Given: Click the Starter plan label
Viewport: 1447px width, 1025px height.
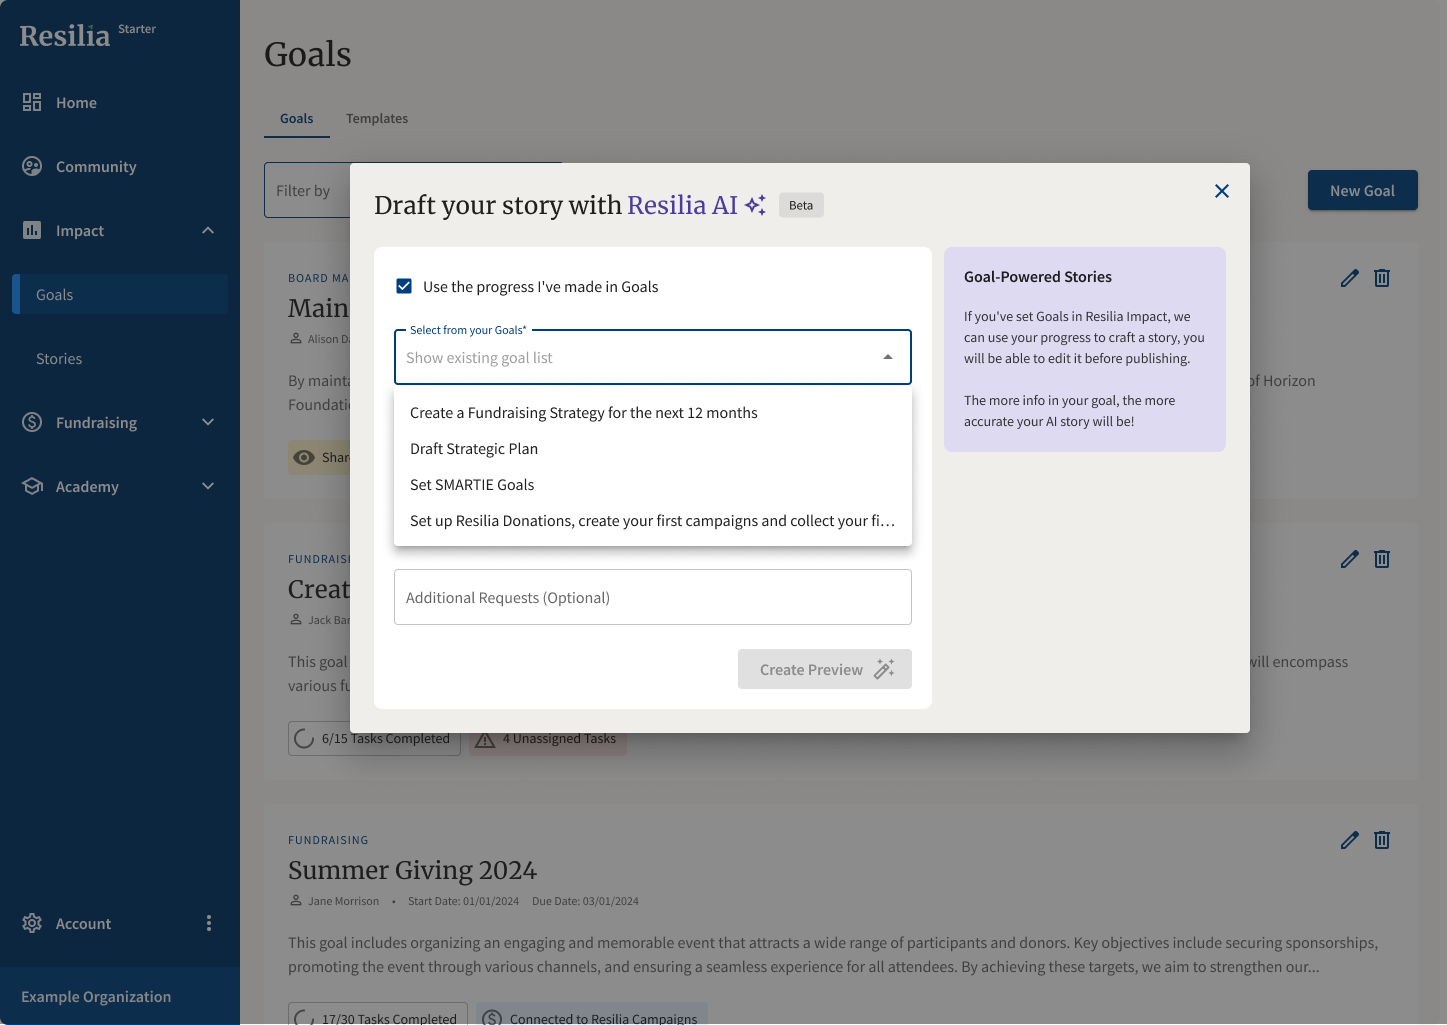Looking at the screenshot, I should (x=137, y=29).
